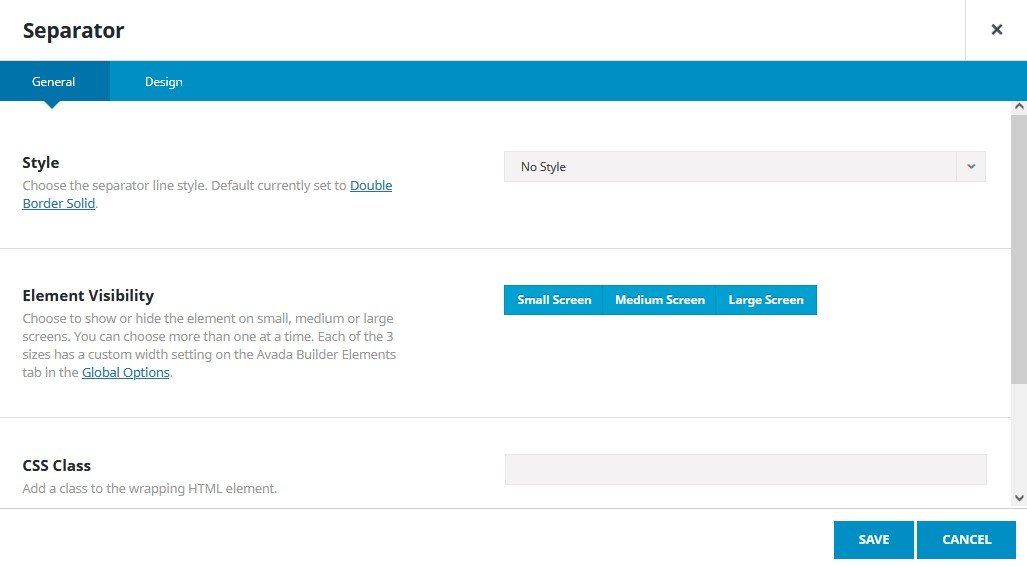The image size is (1027, 567).
Task: Click the Style option heading
Action: click(x=41, y=163)
